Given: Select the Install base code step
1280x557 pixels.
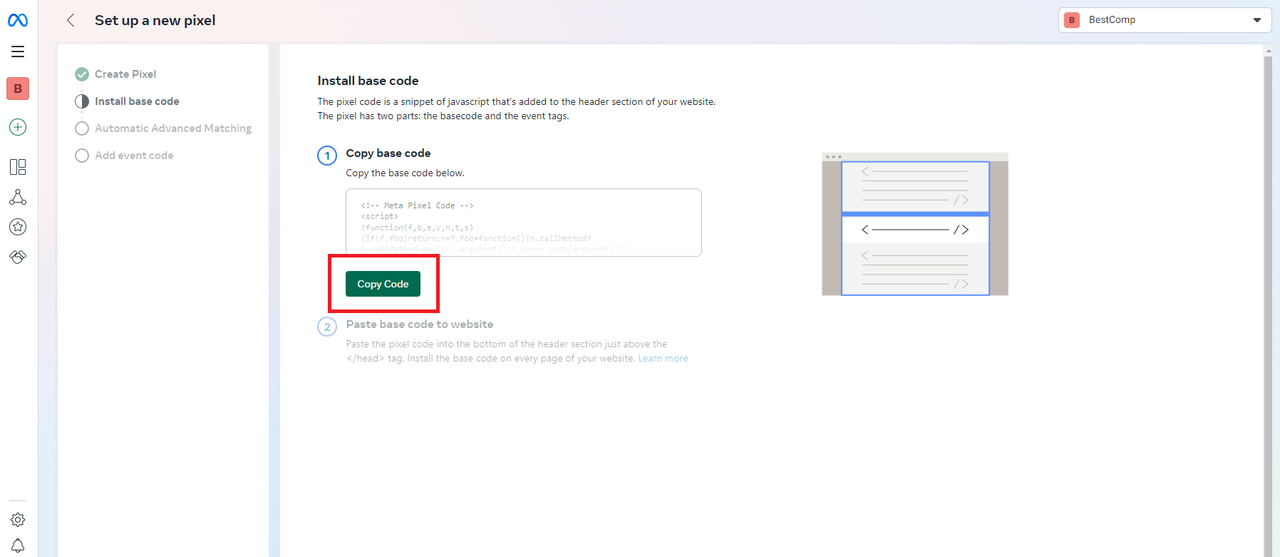Looking at the screenshot, I should click(x=137, y=101).
